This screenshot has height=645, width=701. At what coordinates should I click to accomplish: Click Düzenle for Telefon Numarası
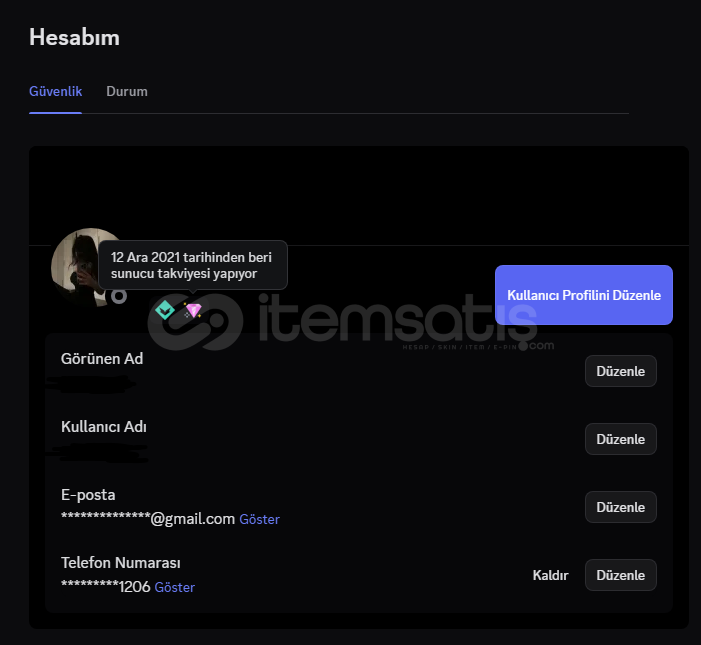pyautogui.click(x=621, y=575)
